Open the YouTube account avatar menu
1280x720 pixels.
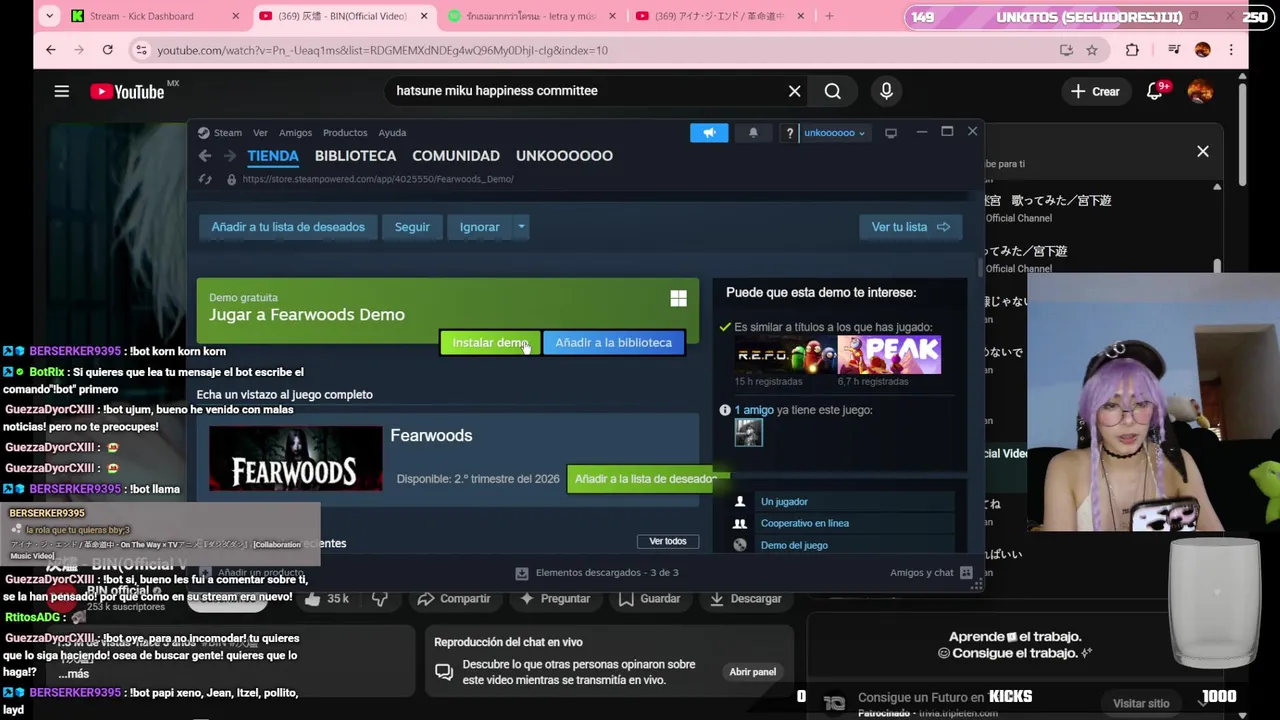tap(1200, 91)
